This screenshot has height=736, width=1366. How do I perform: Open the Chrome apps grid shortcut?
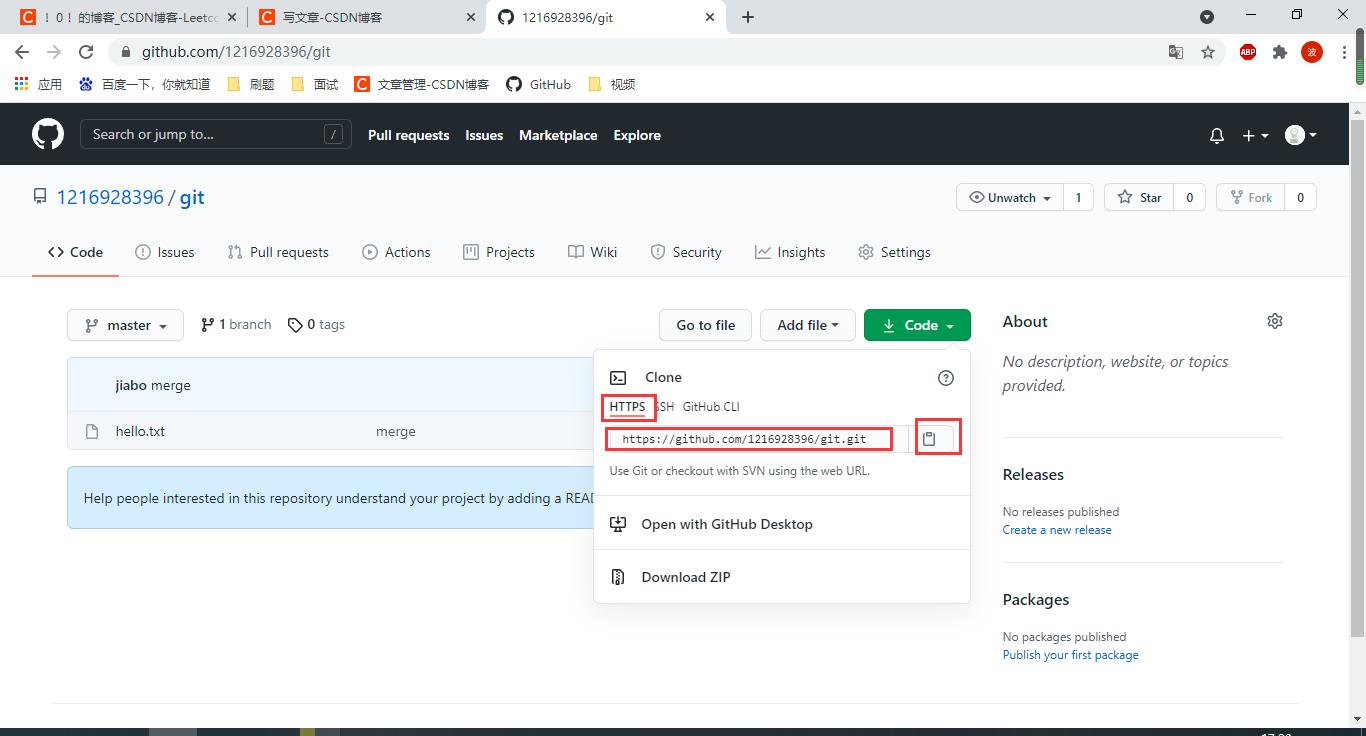[38, 84]
